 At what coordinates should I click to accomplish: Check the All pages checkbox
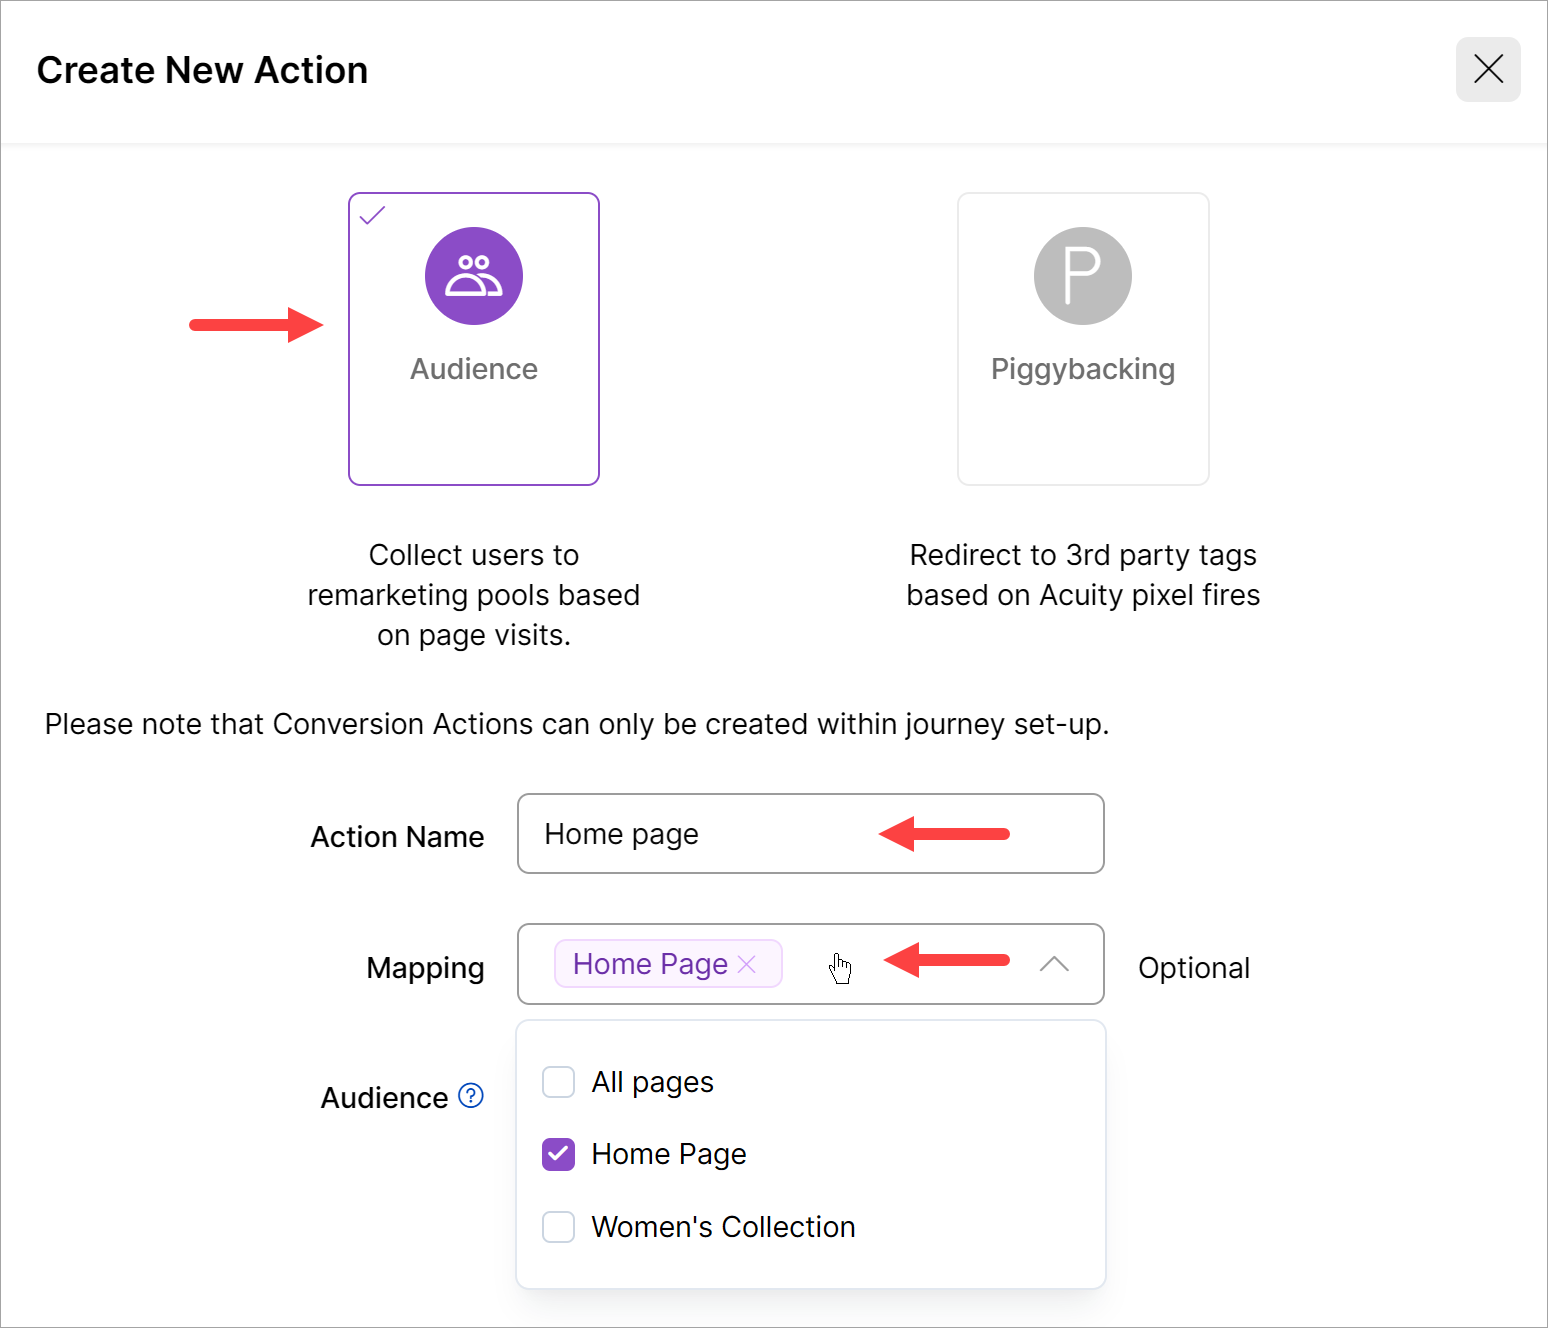[x=558, y=1082]
